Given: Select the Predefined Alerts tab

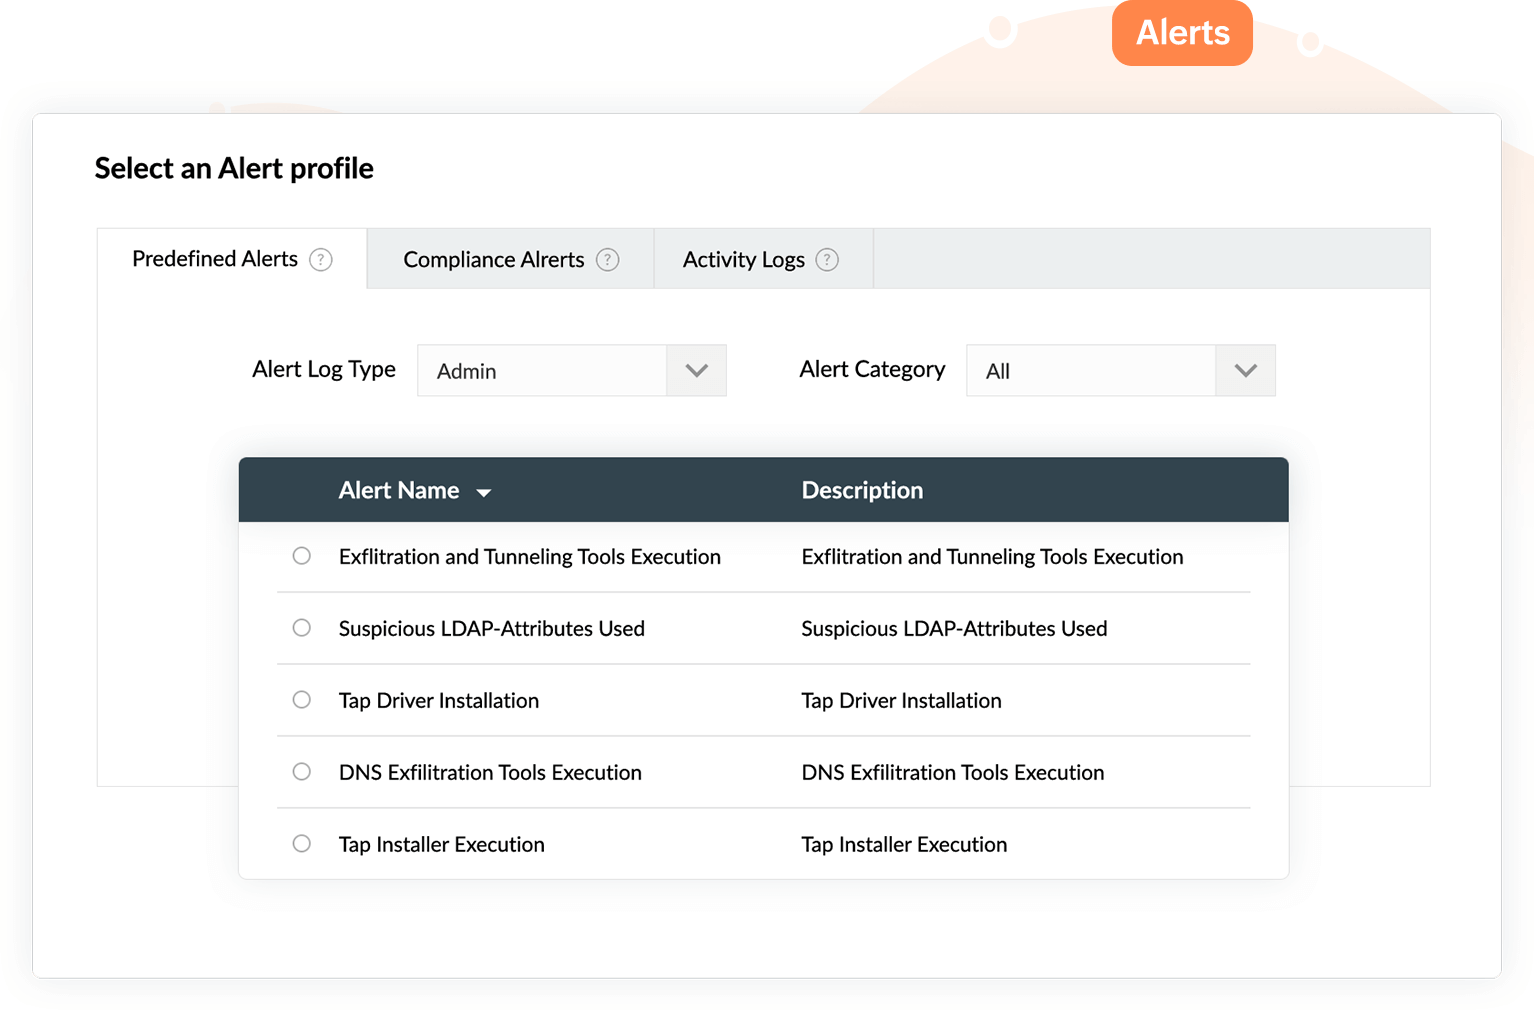Looking at the screenshot, I should [215, 259].
